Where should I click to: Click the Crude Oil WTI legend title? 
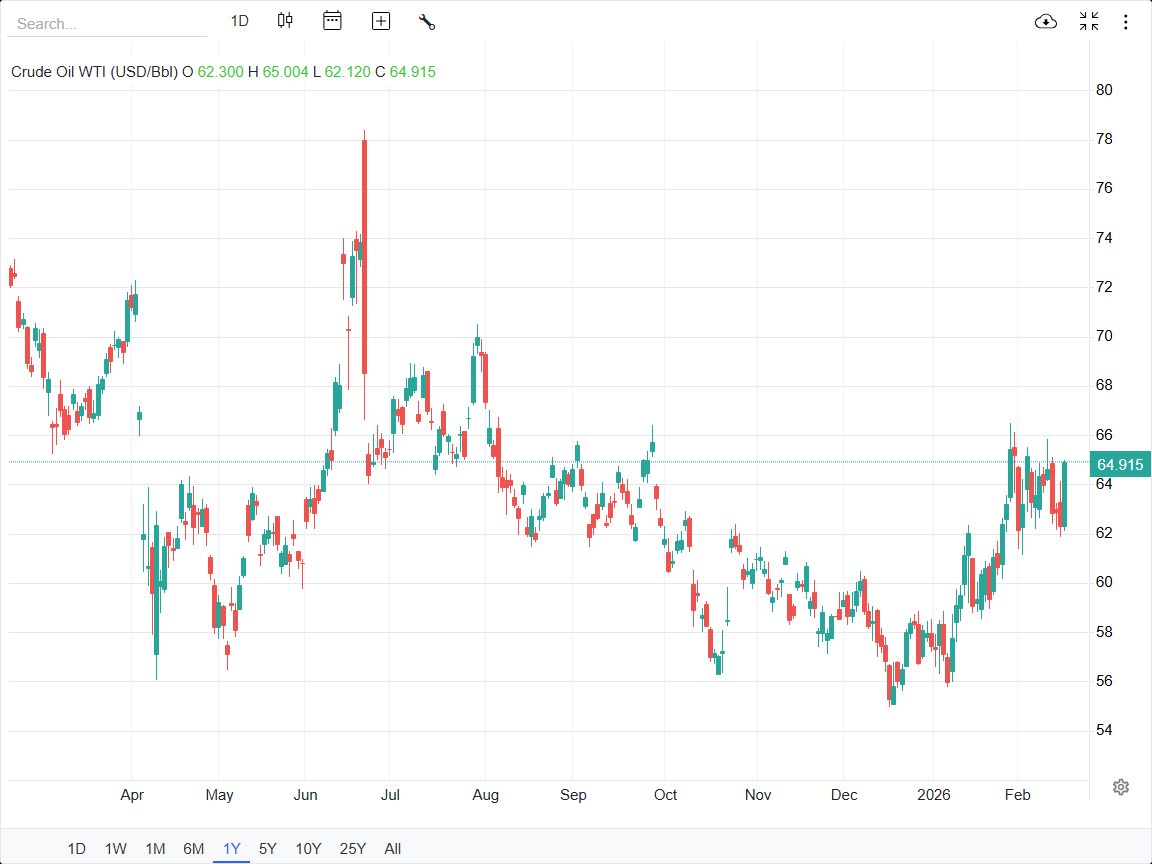pos(94,72)
